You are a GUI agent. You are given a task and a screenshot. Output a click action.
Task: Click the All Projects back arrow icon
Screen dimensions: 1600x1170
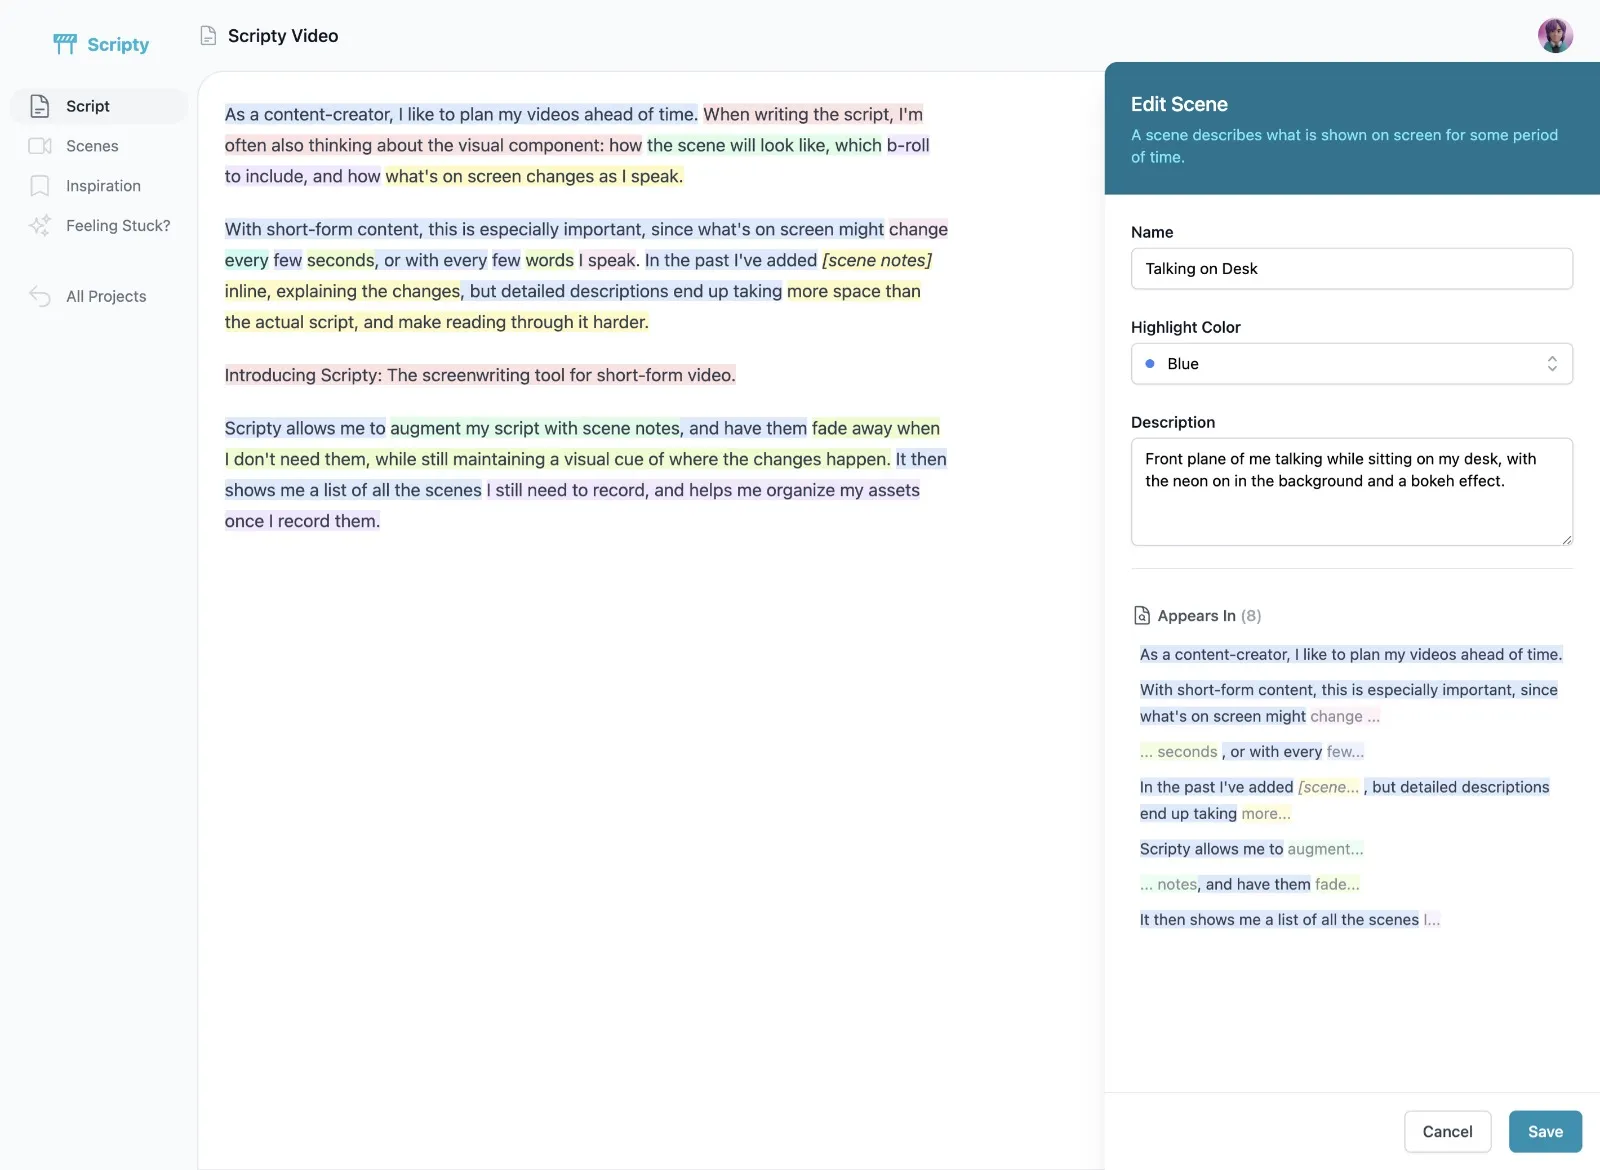[x=40, y=296]
